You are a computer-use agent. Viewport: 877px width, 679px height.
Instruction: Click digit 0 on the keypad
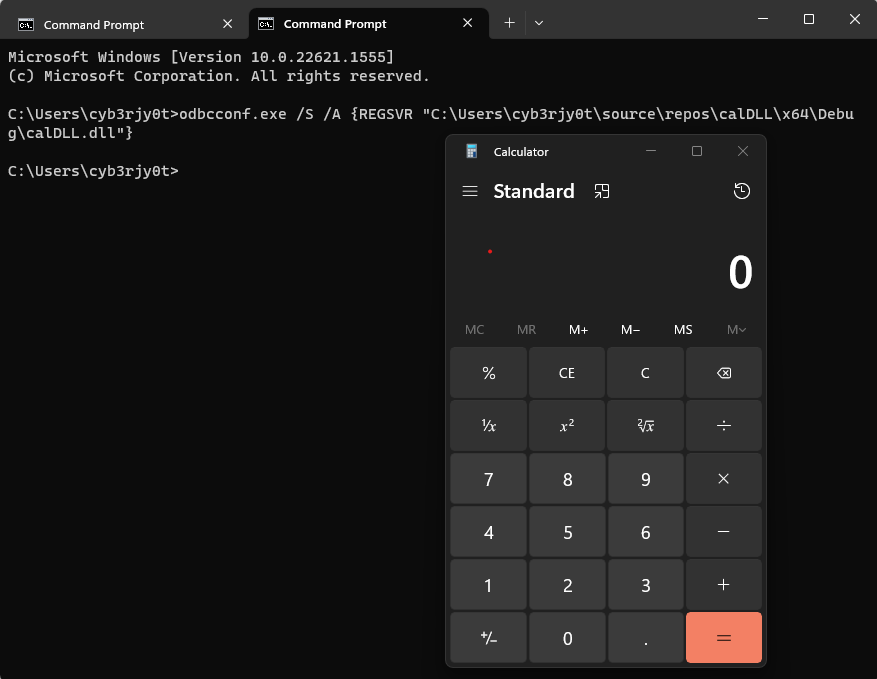pyautogui.click(x=567, y=638)
